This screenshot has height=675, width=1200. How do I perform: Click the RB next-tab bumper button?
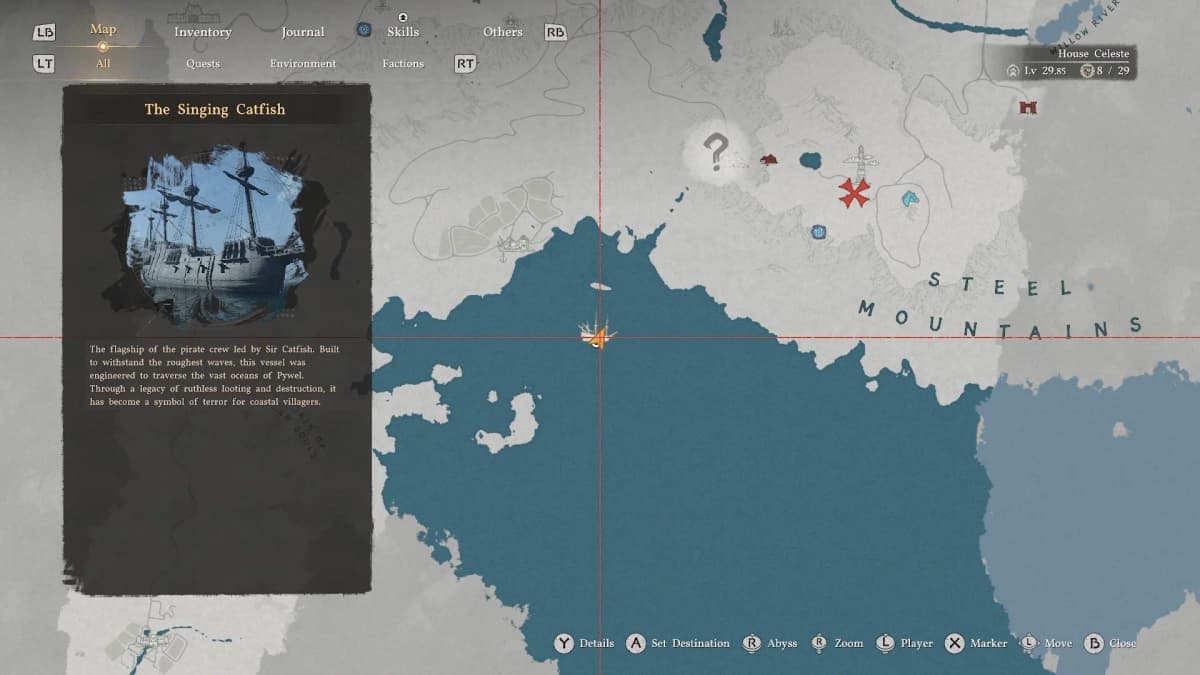click(x=555, y=32)
